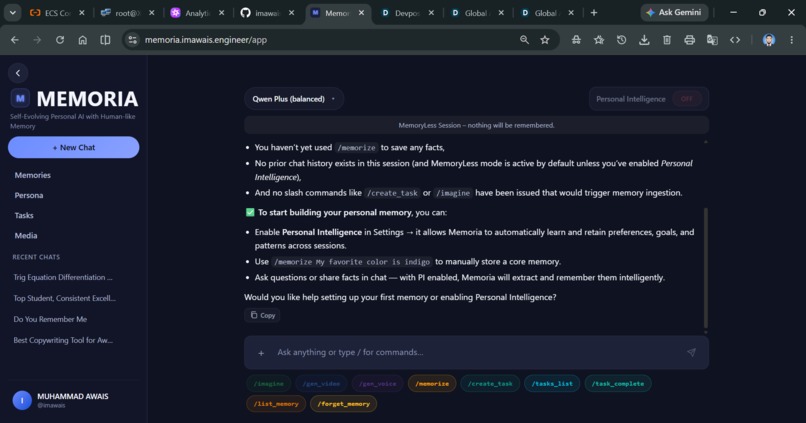Toggle Personal Intelligence on

[x=687, y=99]
